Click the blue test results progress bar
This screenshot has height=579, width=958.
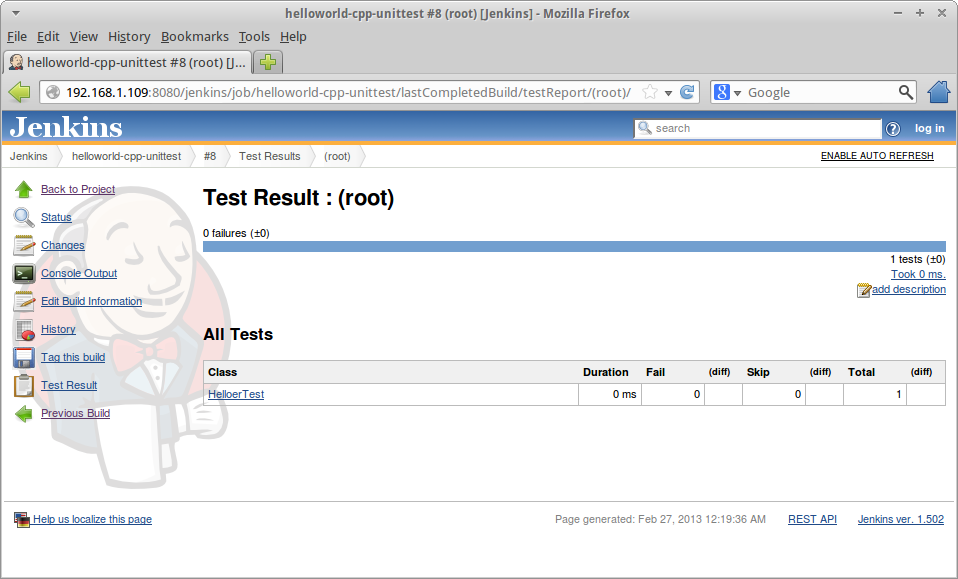(x=574, y=247)
